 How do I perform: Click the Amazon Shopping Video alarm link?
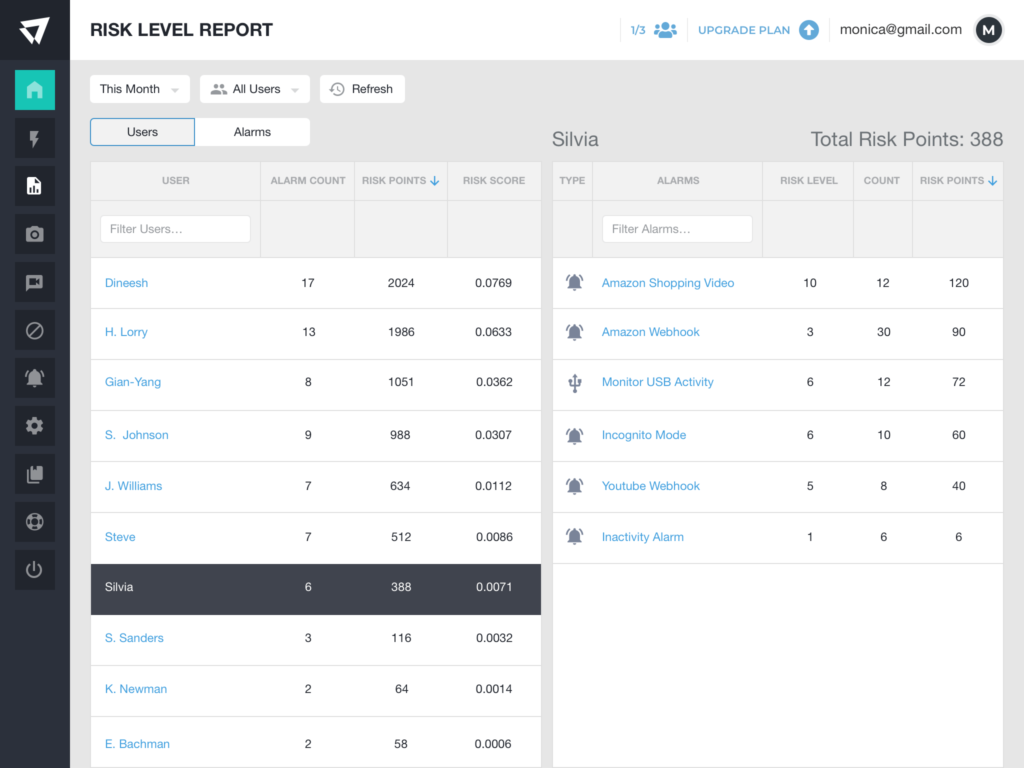(x=667, y=283)
